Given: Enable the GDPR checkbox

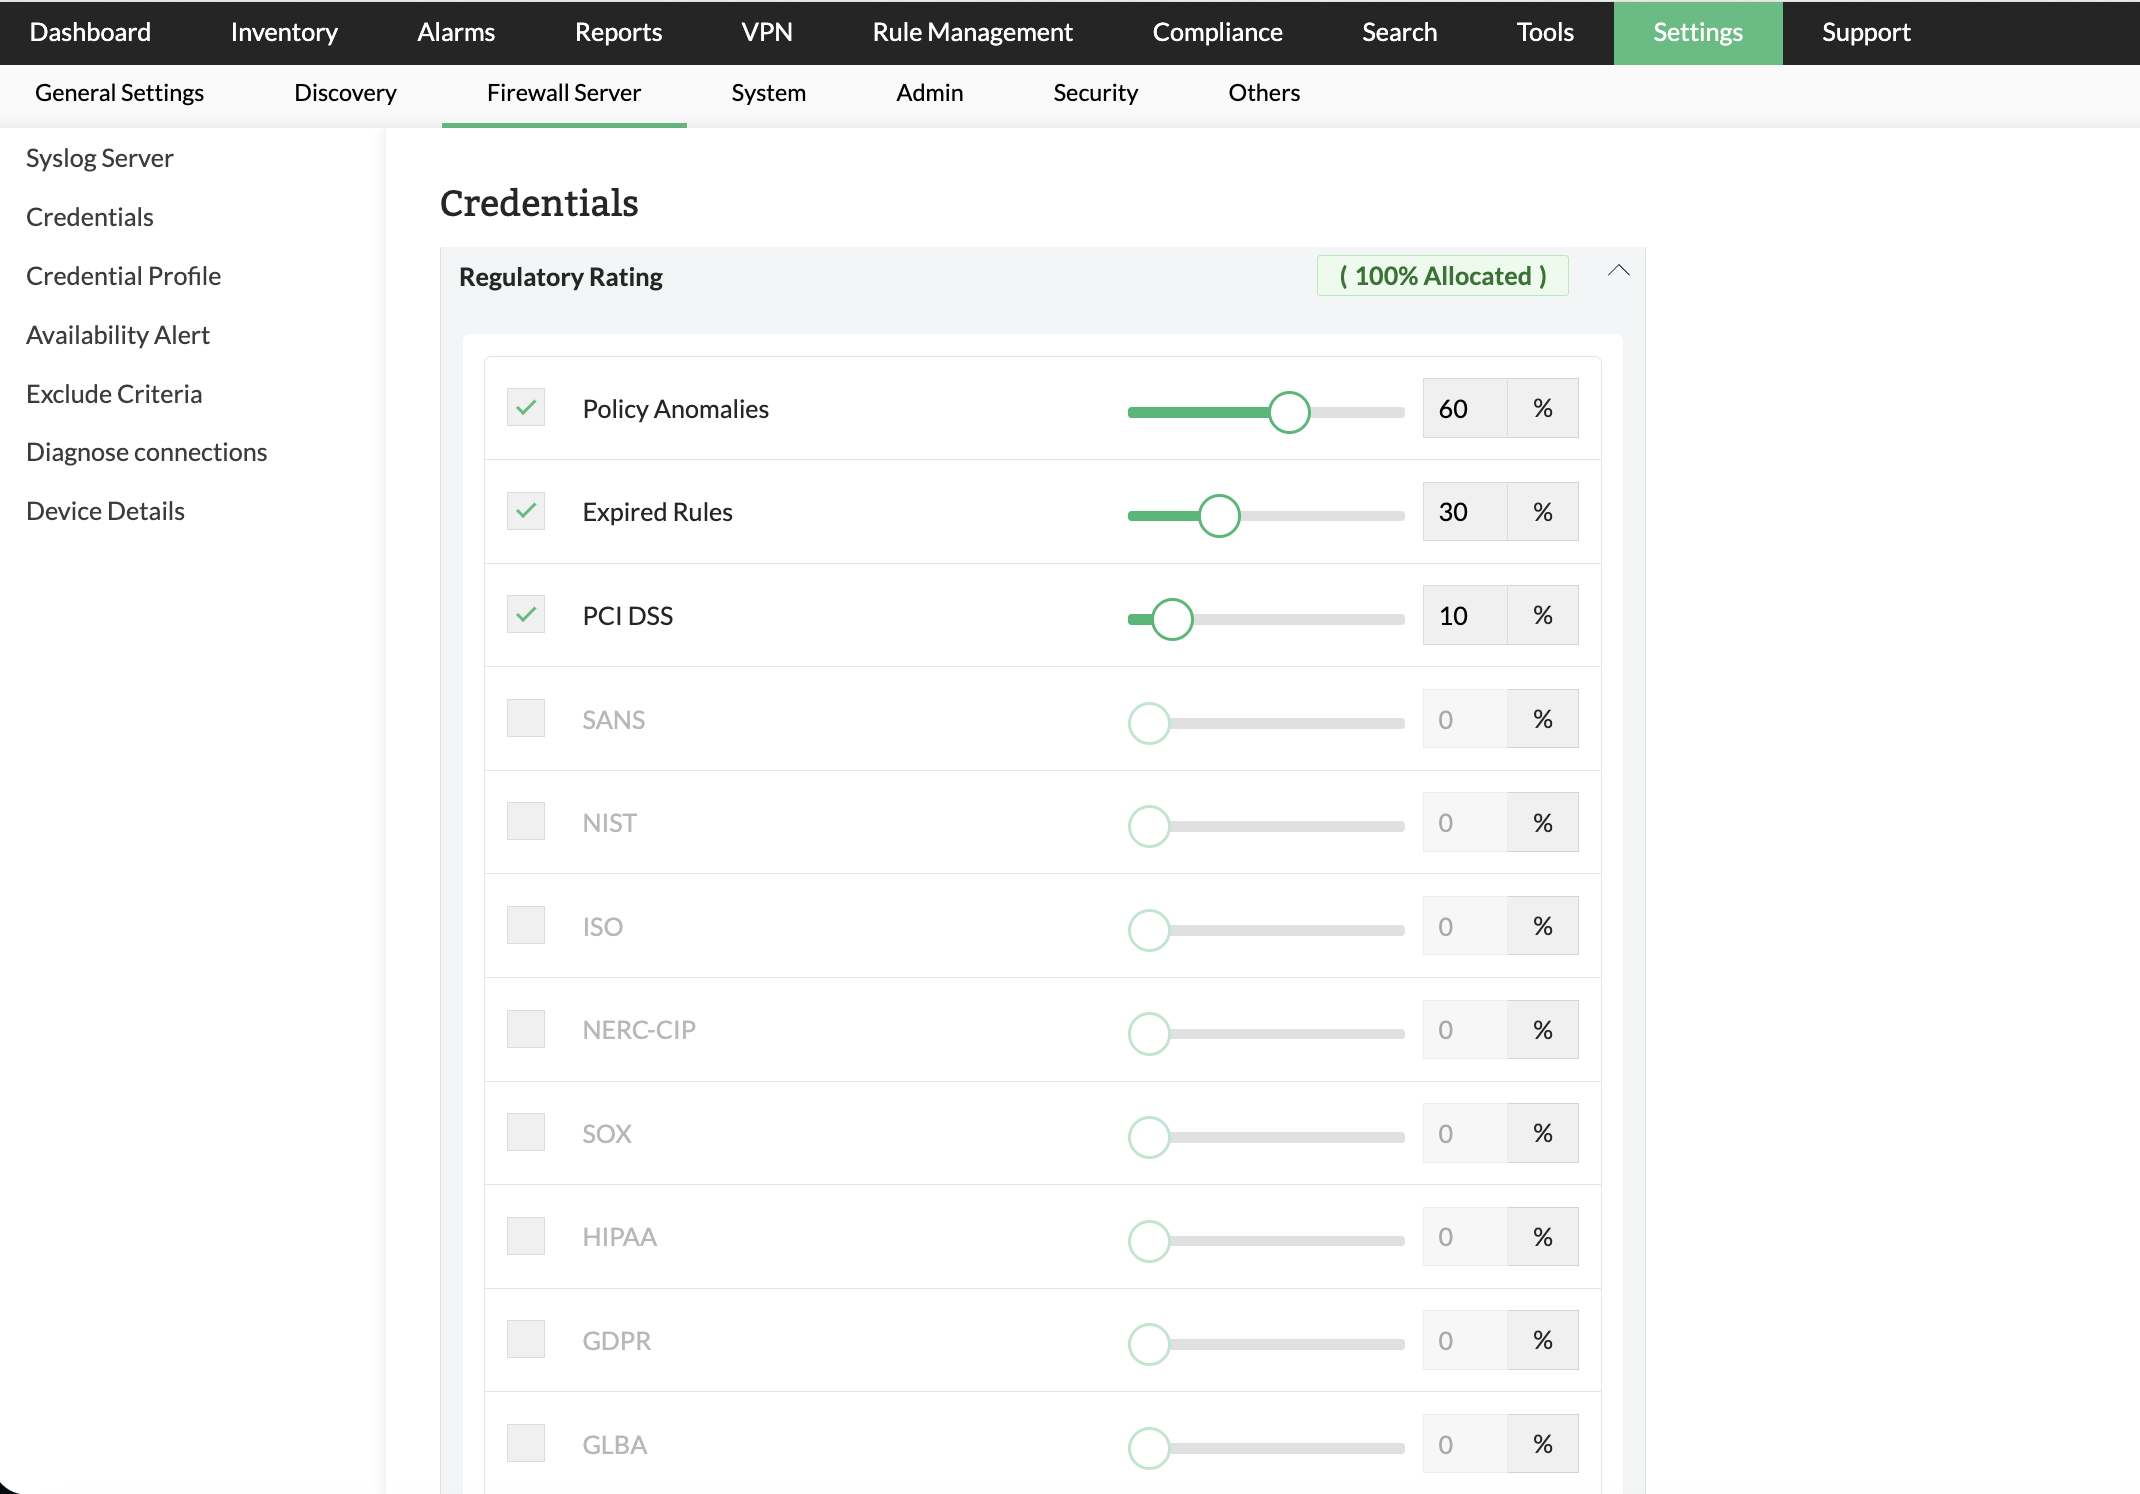Looking at the screenshot, I should click(x=526, y=1340).
